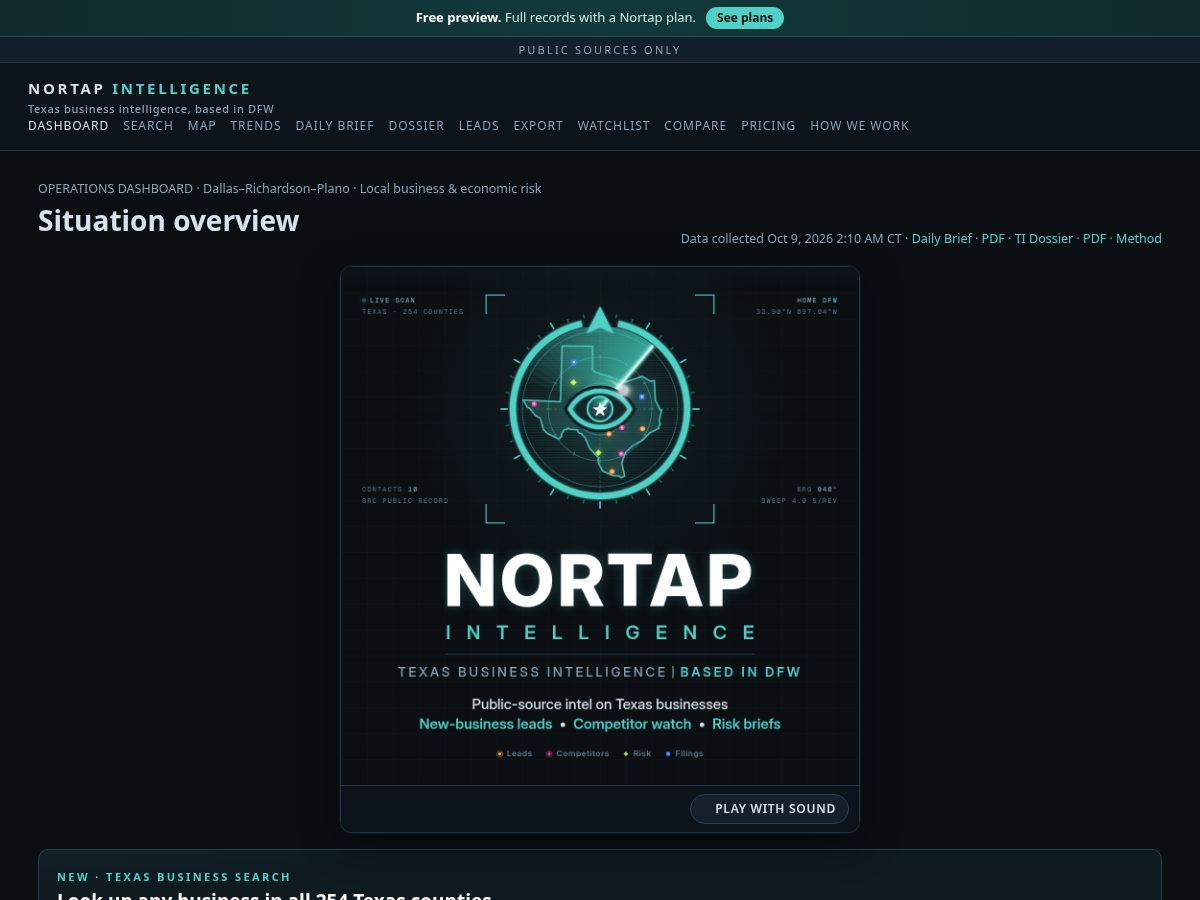Open the Export nav item
The height and width of the screenshot is (900, 1200).
tap(538, 126)
